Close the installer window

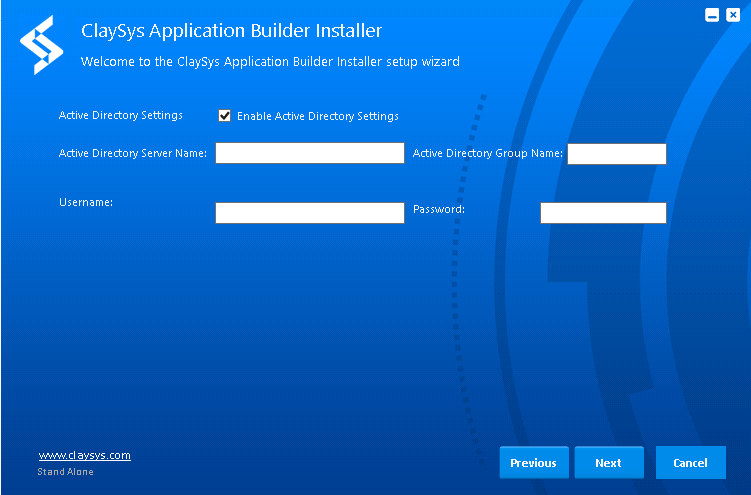733,15
